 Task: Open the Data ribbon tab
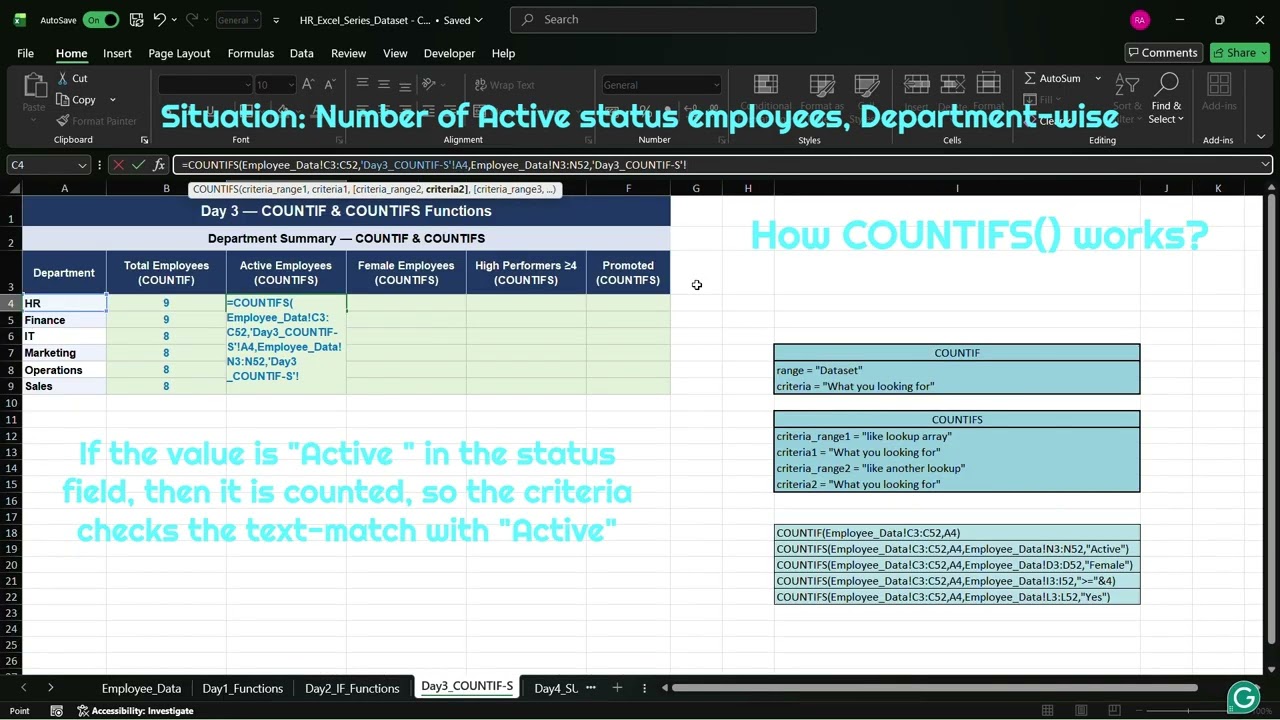(302, 53)
